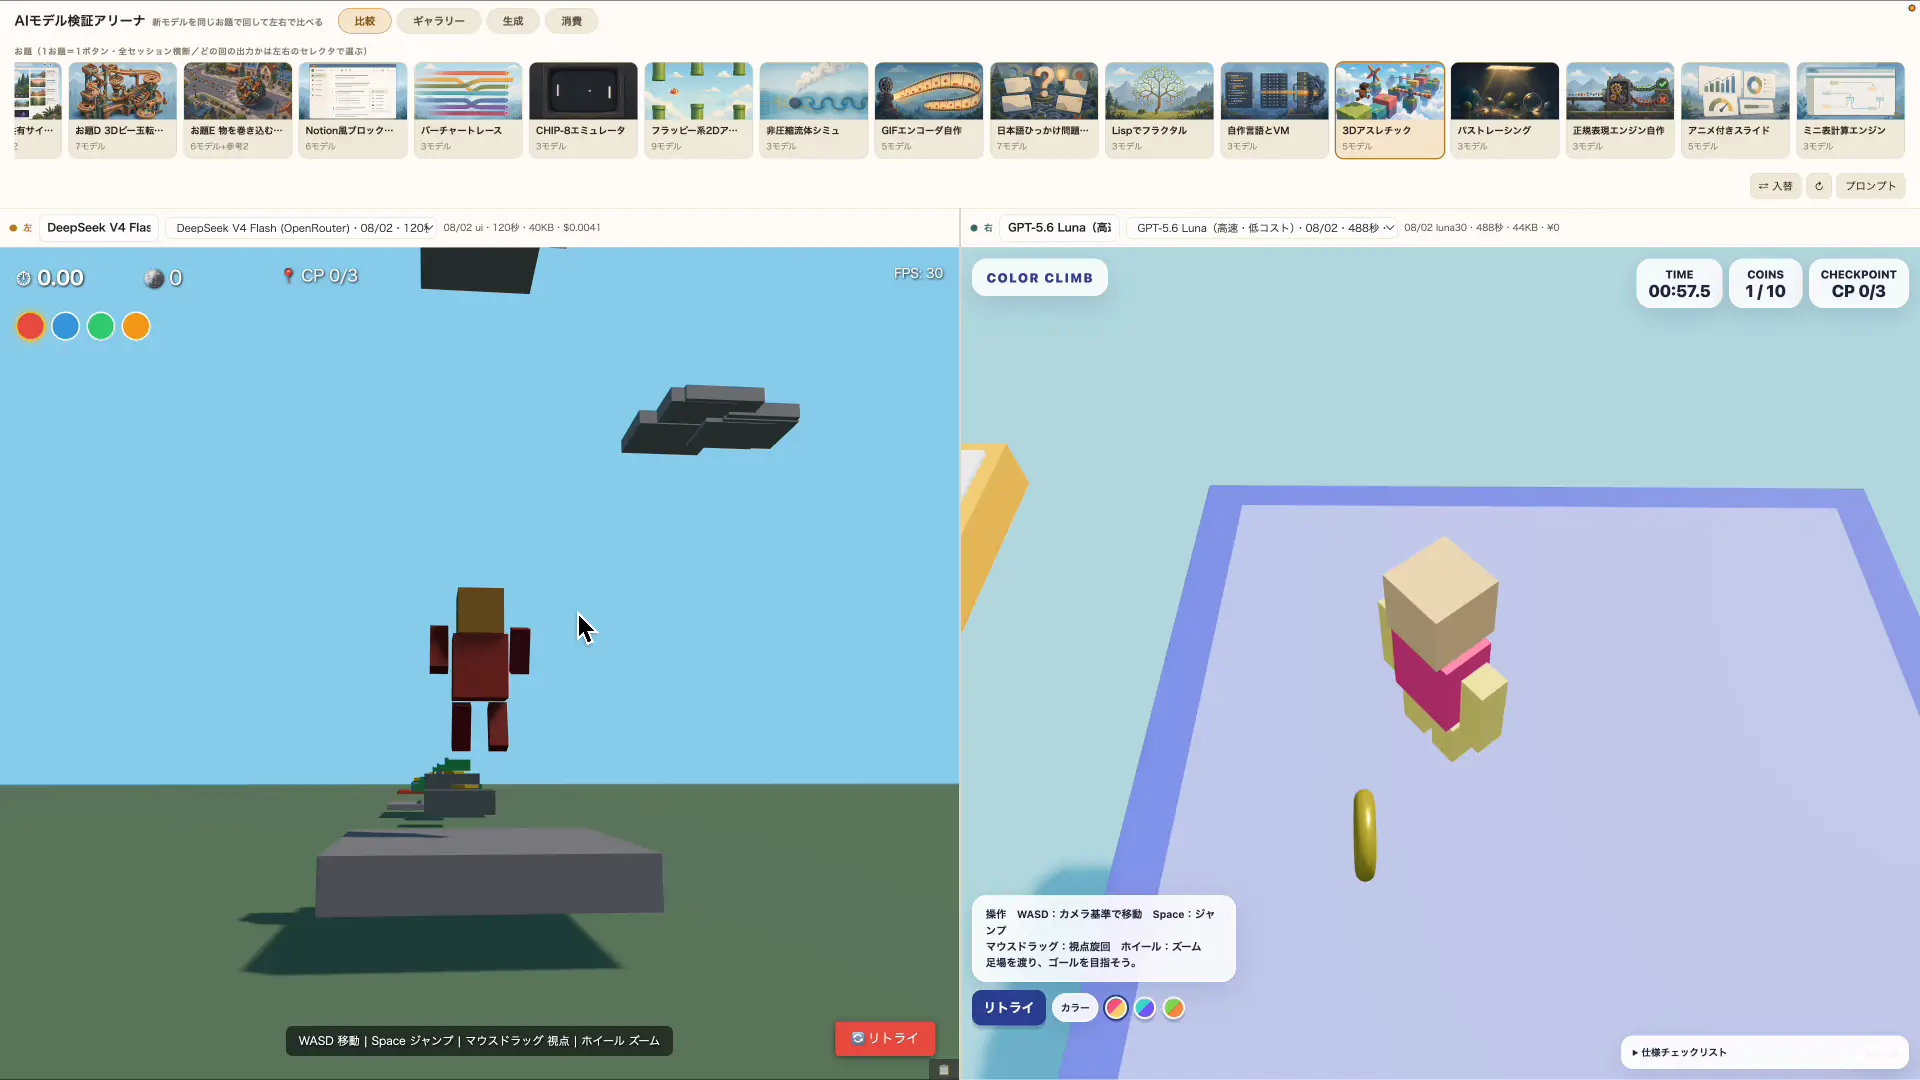Select the Notion風ブロック task card

(x=353, y=110)
